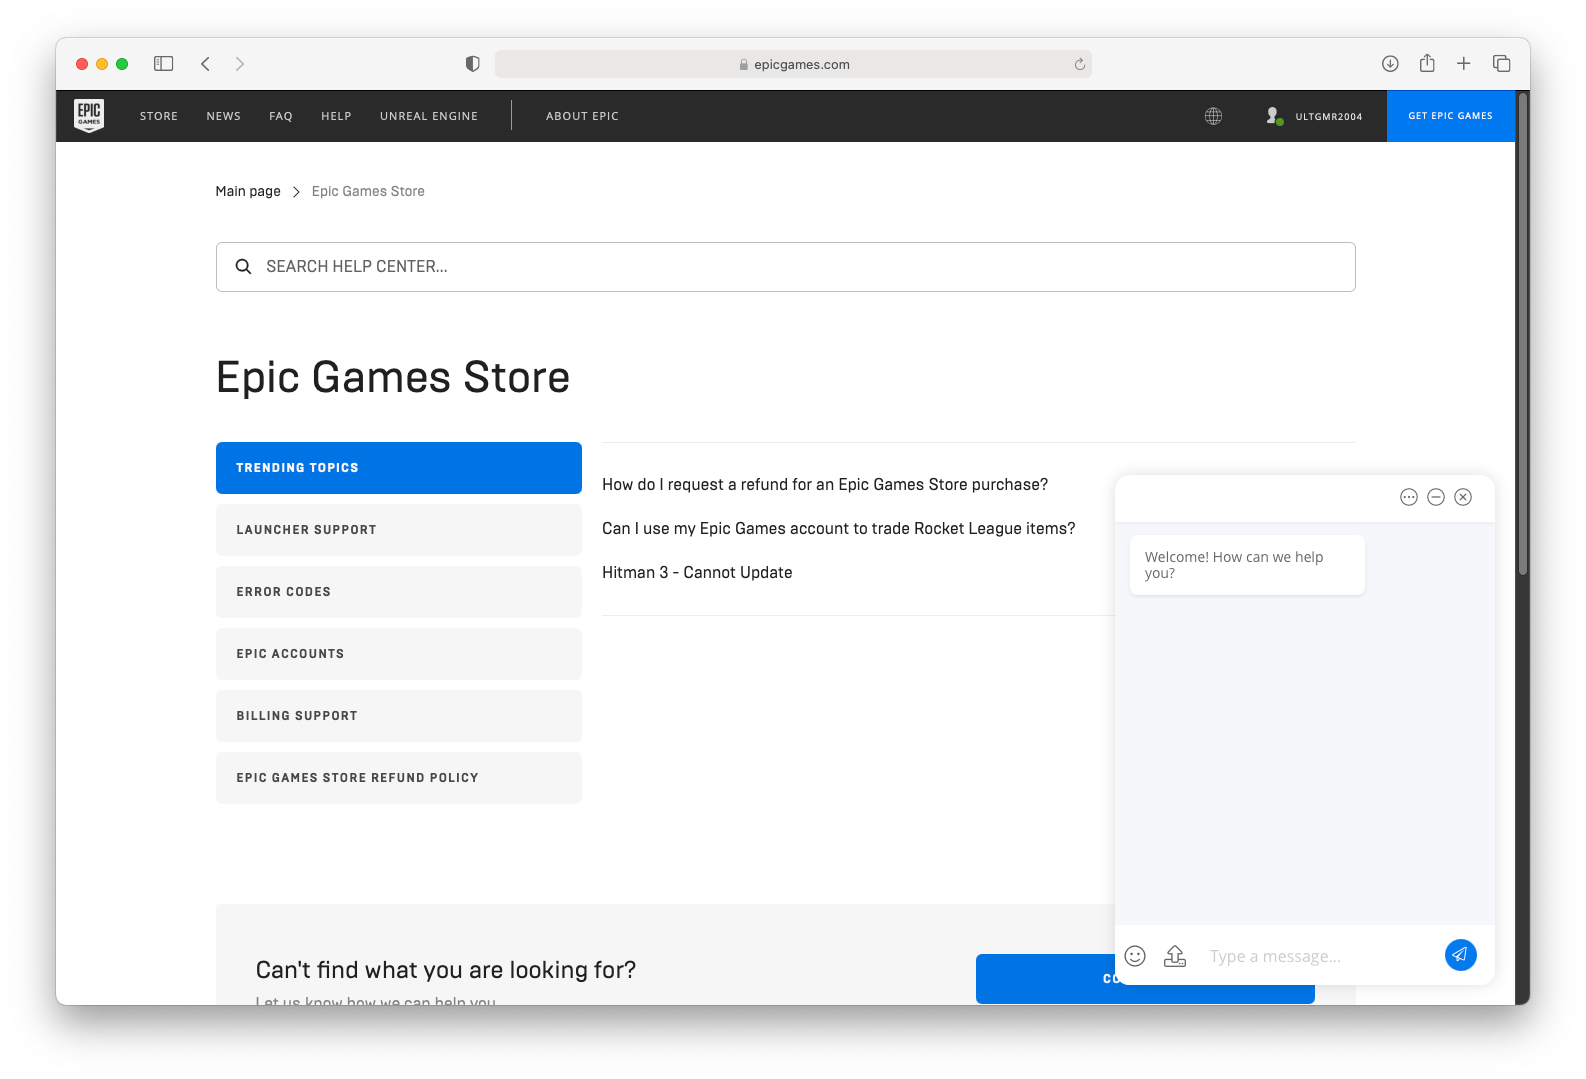Click the Epic Games logo
Image resolution: width=1586 pixels, height=1079 pixels.
pos(89,116)
